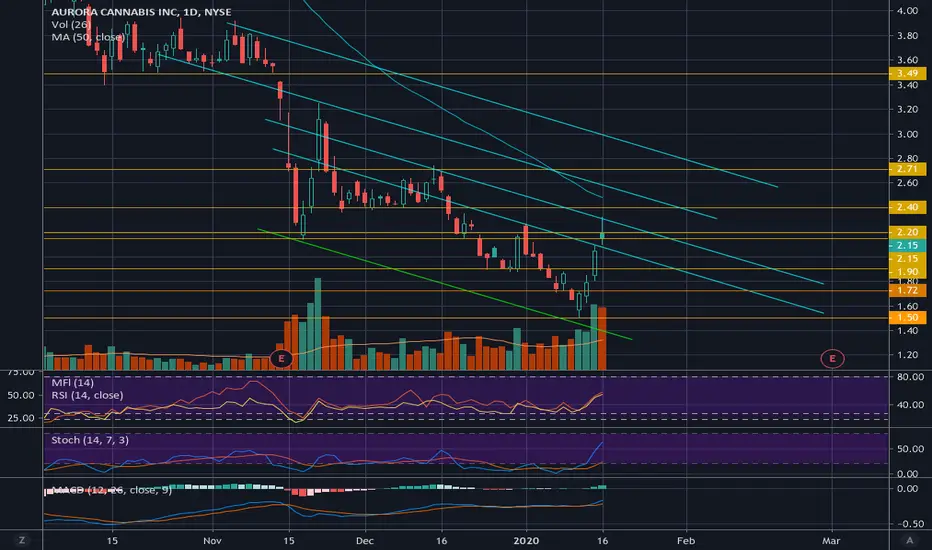Select the Vol (26) indicator label
This screenshot has height=550, width=932.
[x=71, y=24]
